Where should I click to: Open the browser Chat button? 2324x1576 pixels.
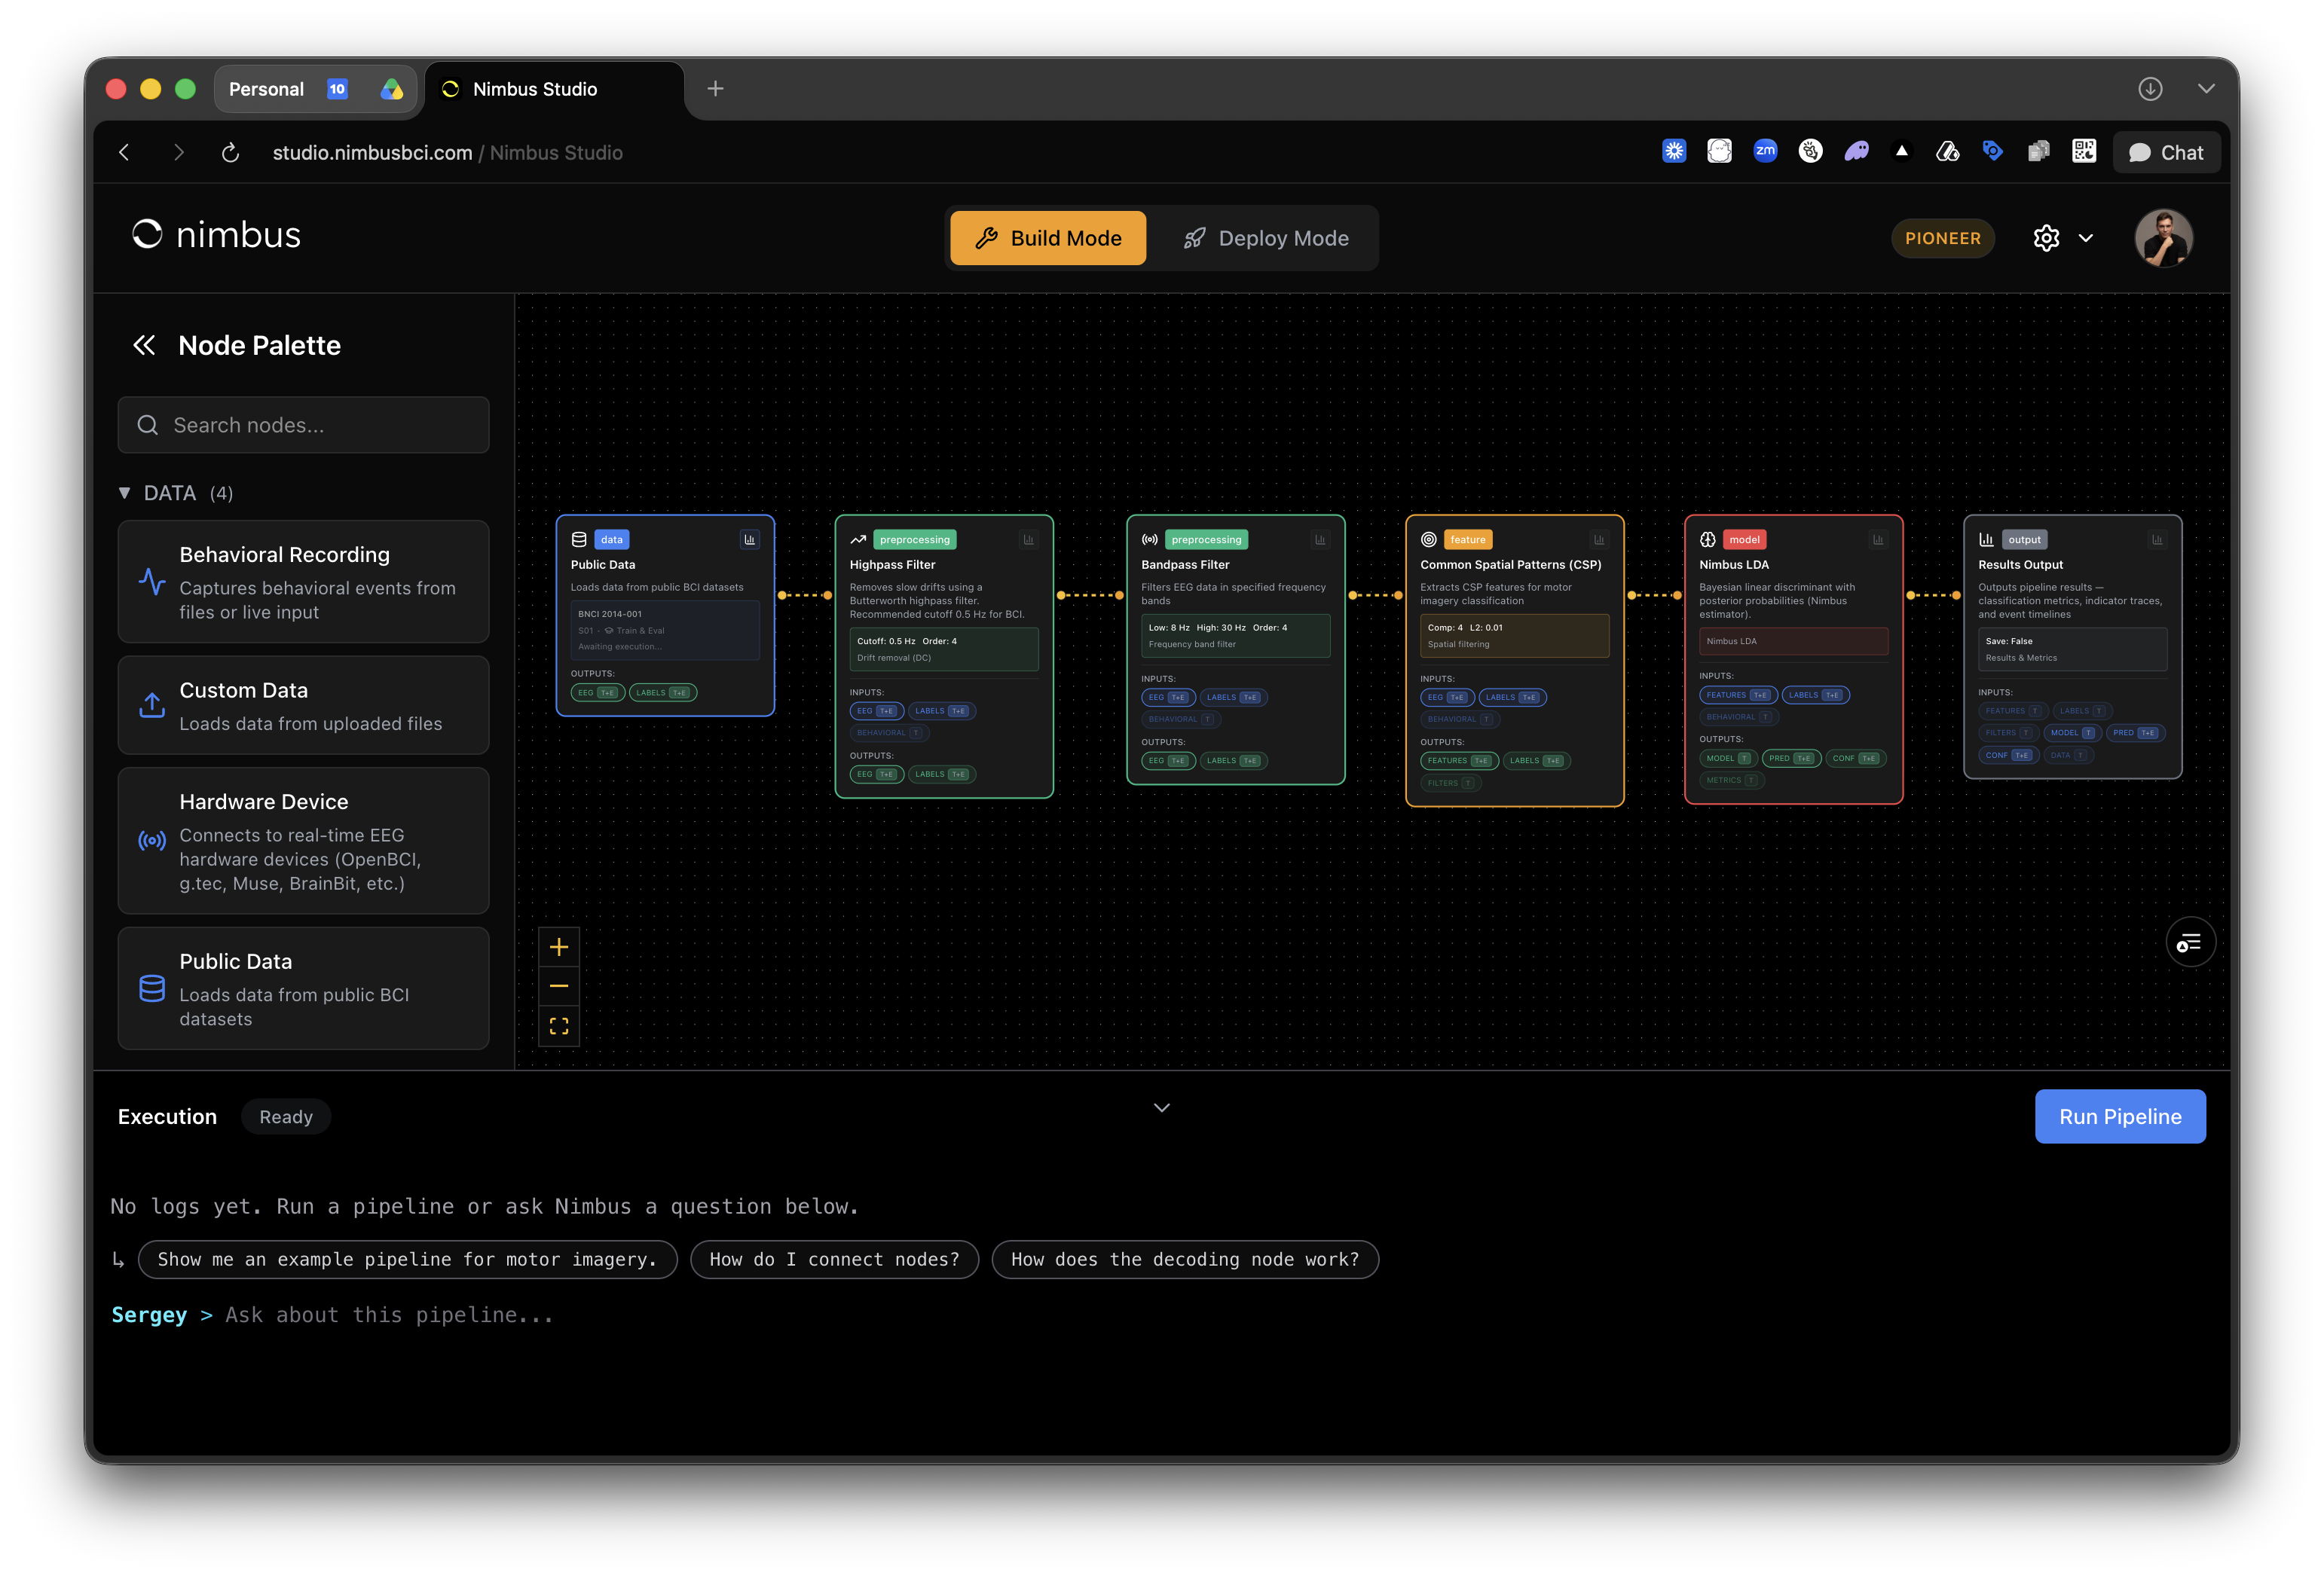coord(2166,153)
